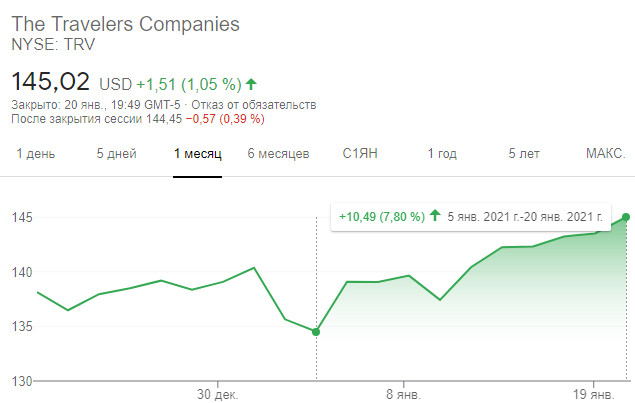635x403 pixels.
Task: Click the 5 Jan low point dot
Action: (x=316, y=332)
